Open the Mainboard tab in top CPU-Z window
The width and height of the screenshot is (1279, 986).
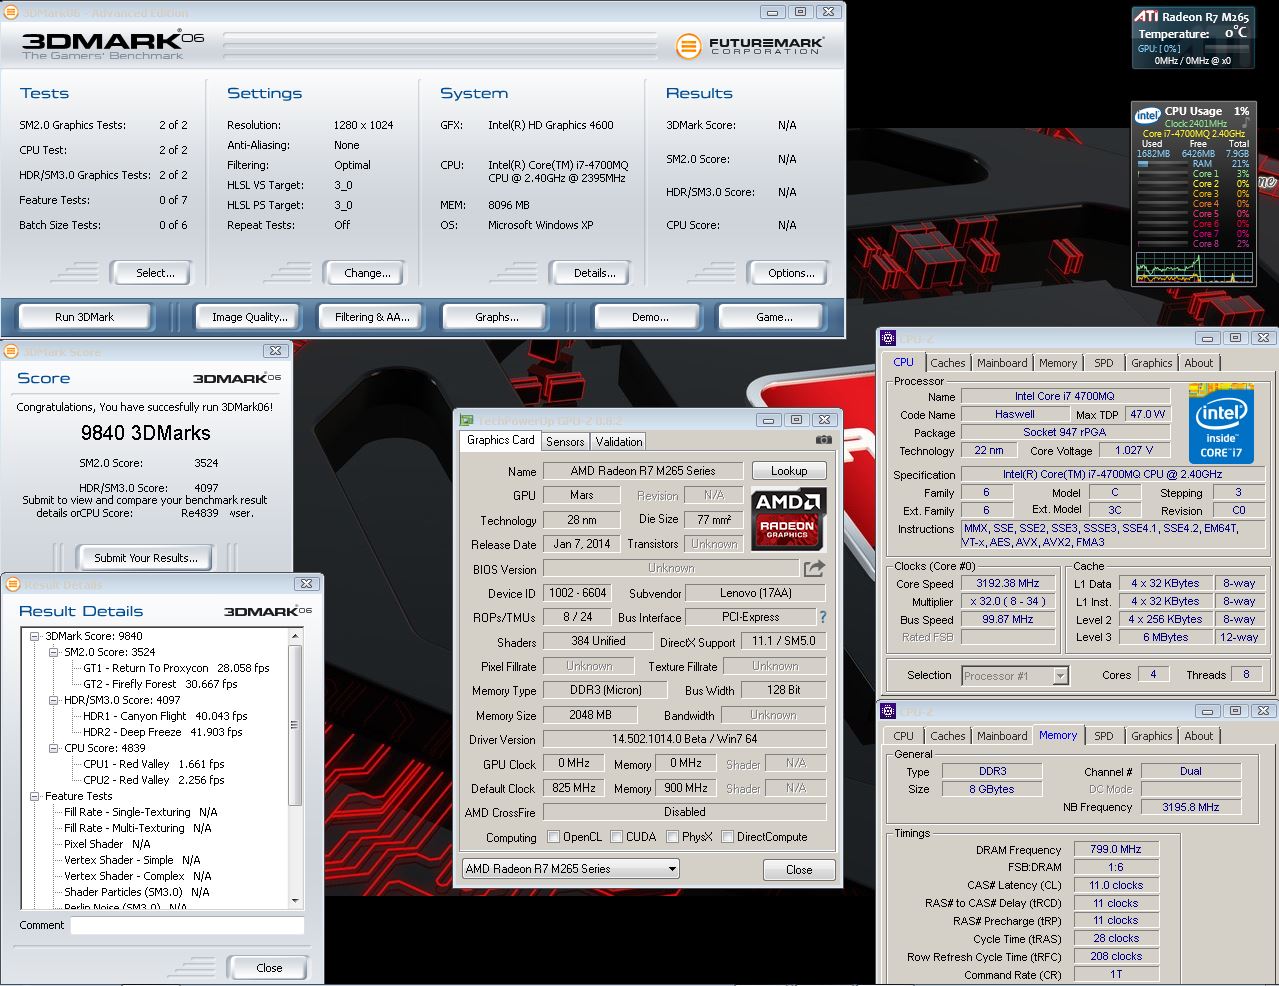pyautogui.click(x=1002, y=363)
